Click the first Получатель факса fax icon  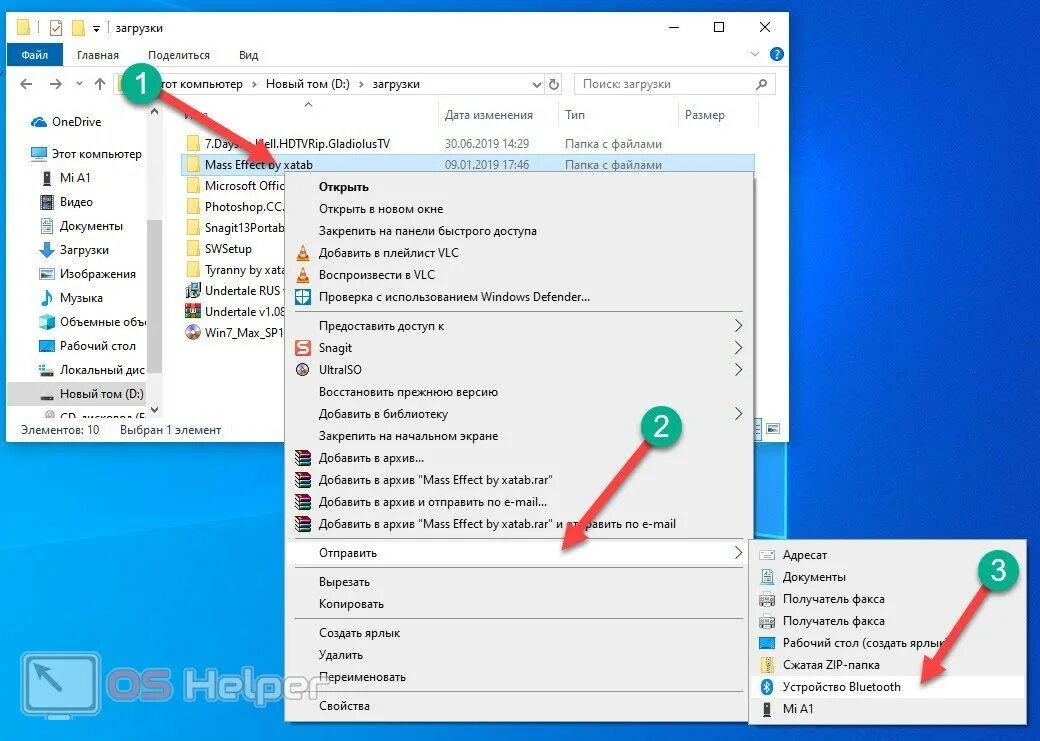click(x=767, y=599)
